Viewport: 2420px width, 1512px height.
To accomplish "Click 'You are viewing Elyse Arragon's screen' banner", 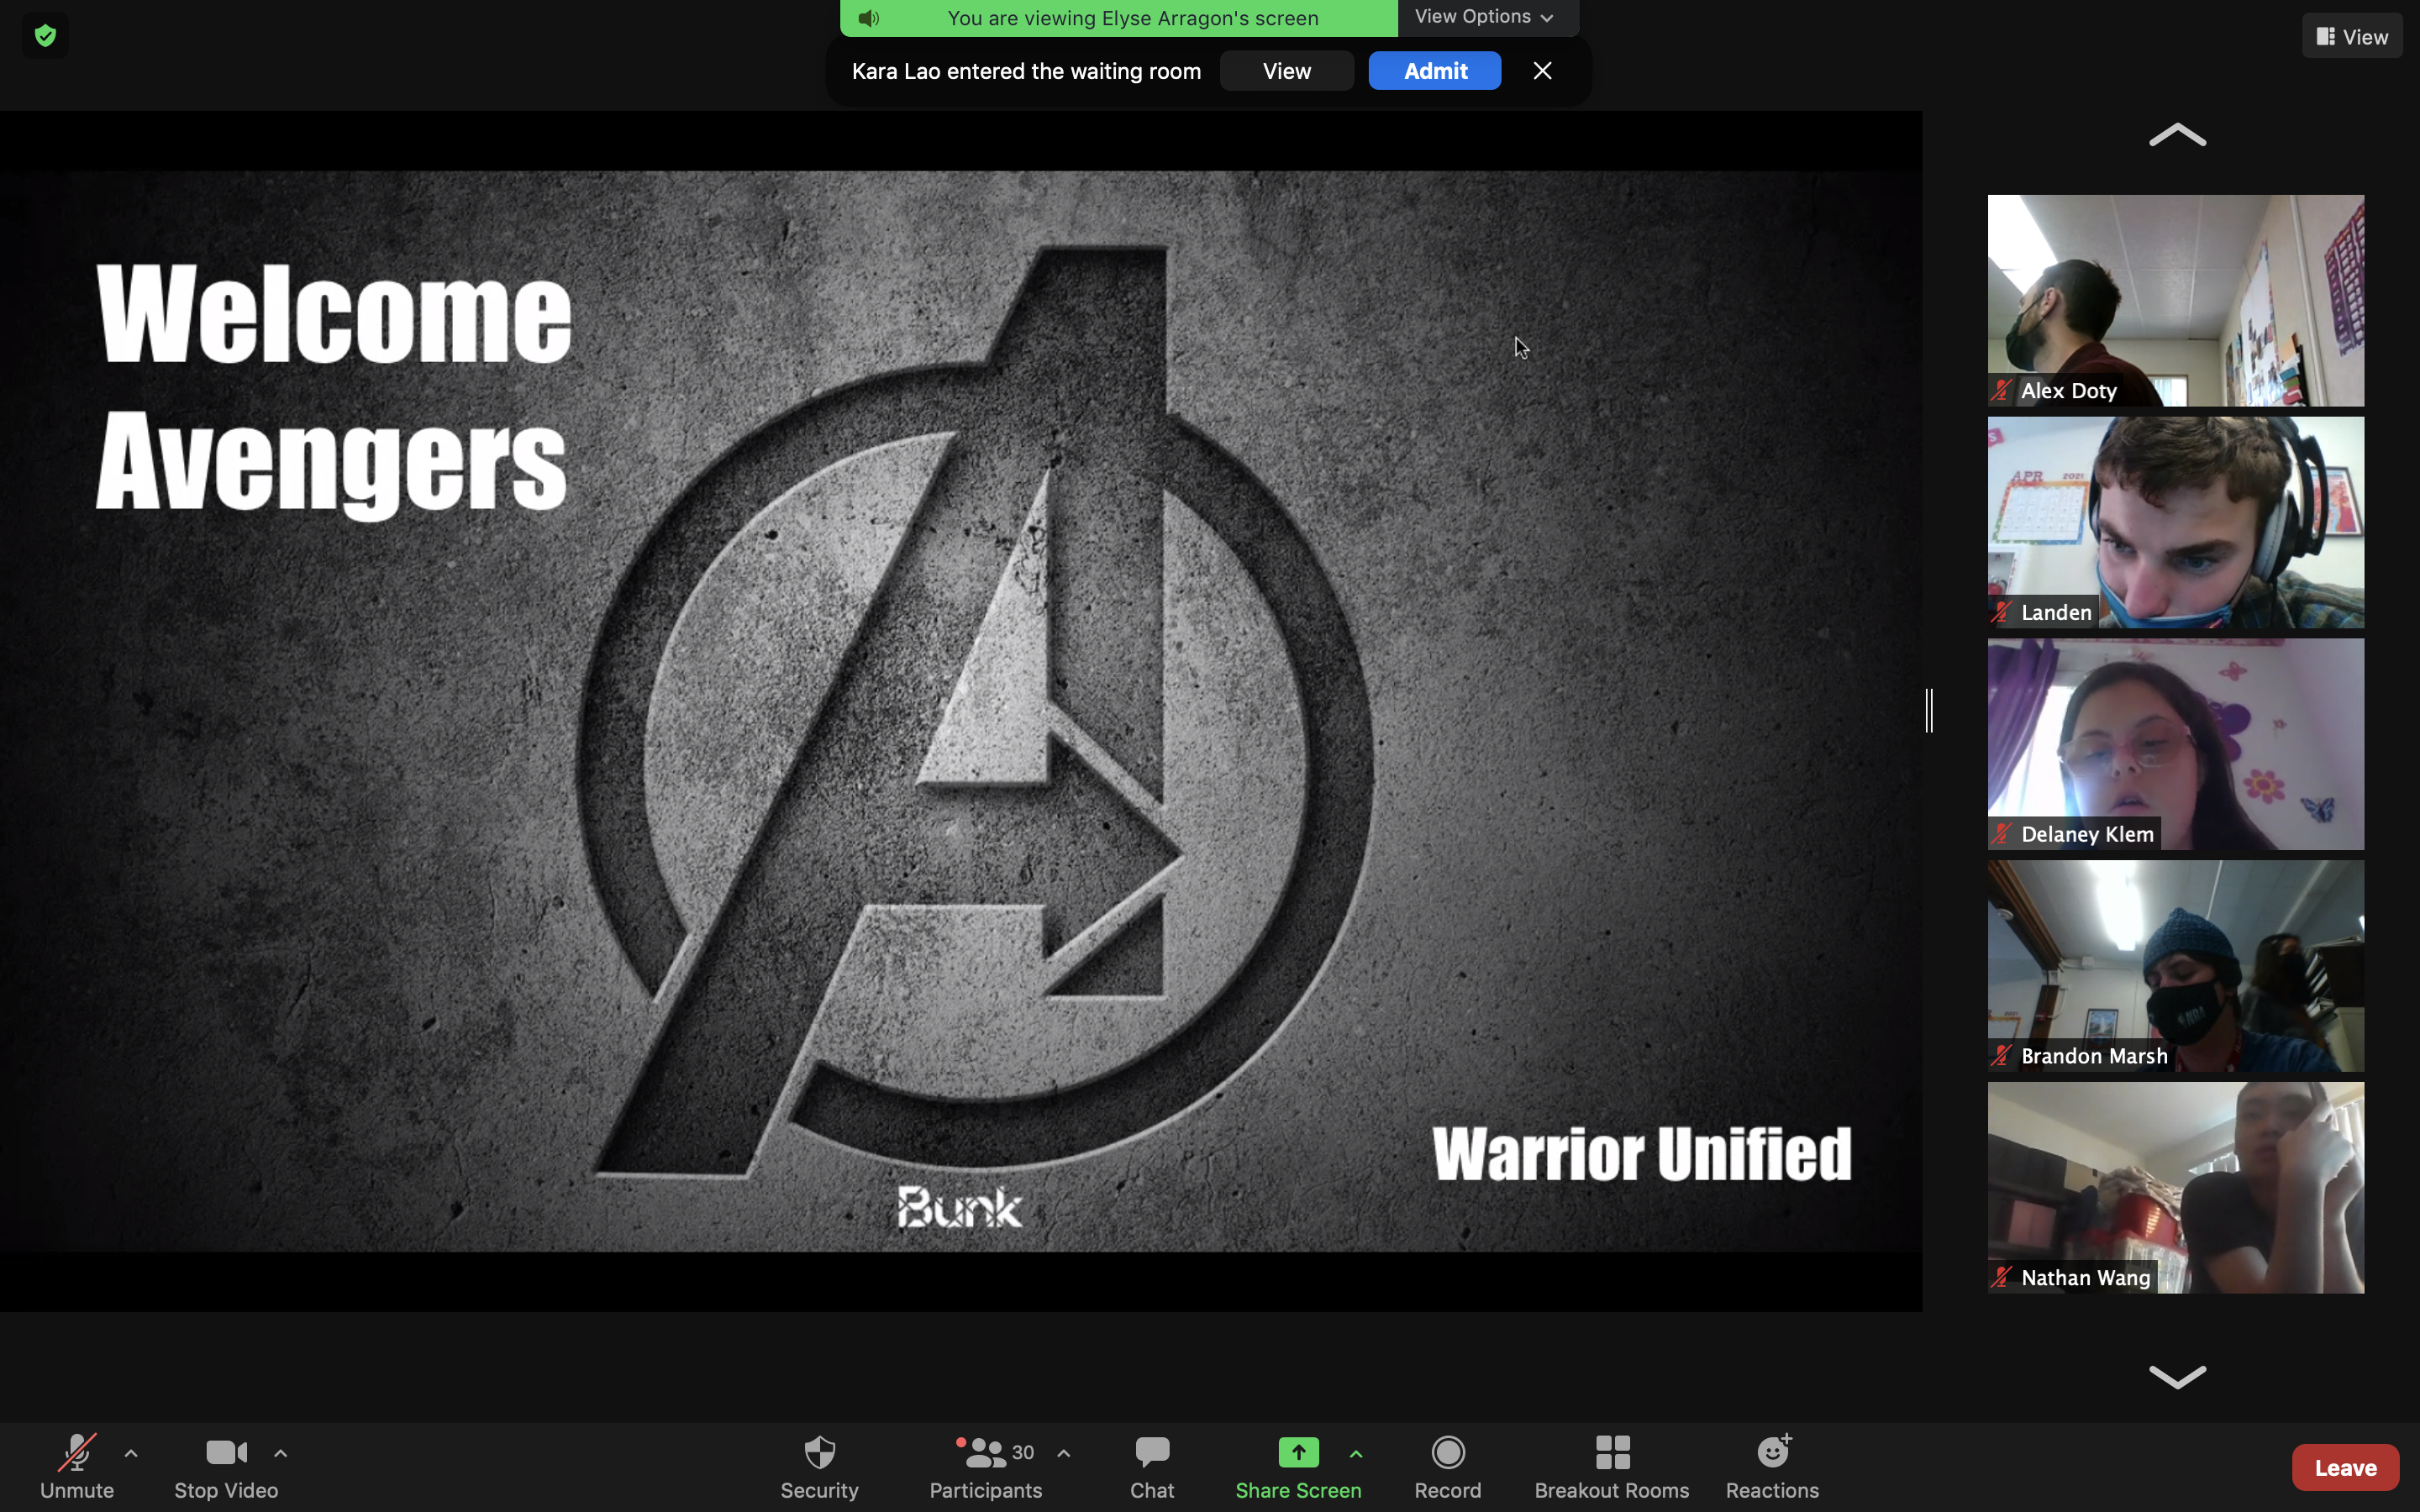I will pos(1119,18).
